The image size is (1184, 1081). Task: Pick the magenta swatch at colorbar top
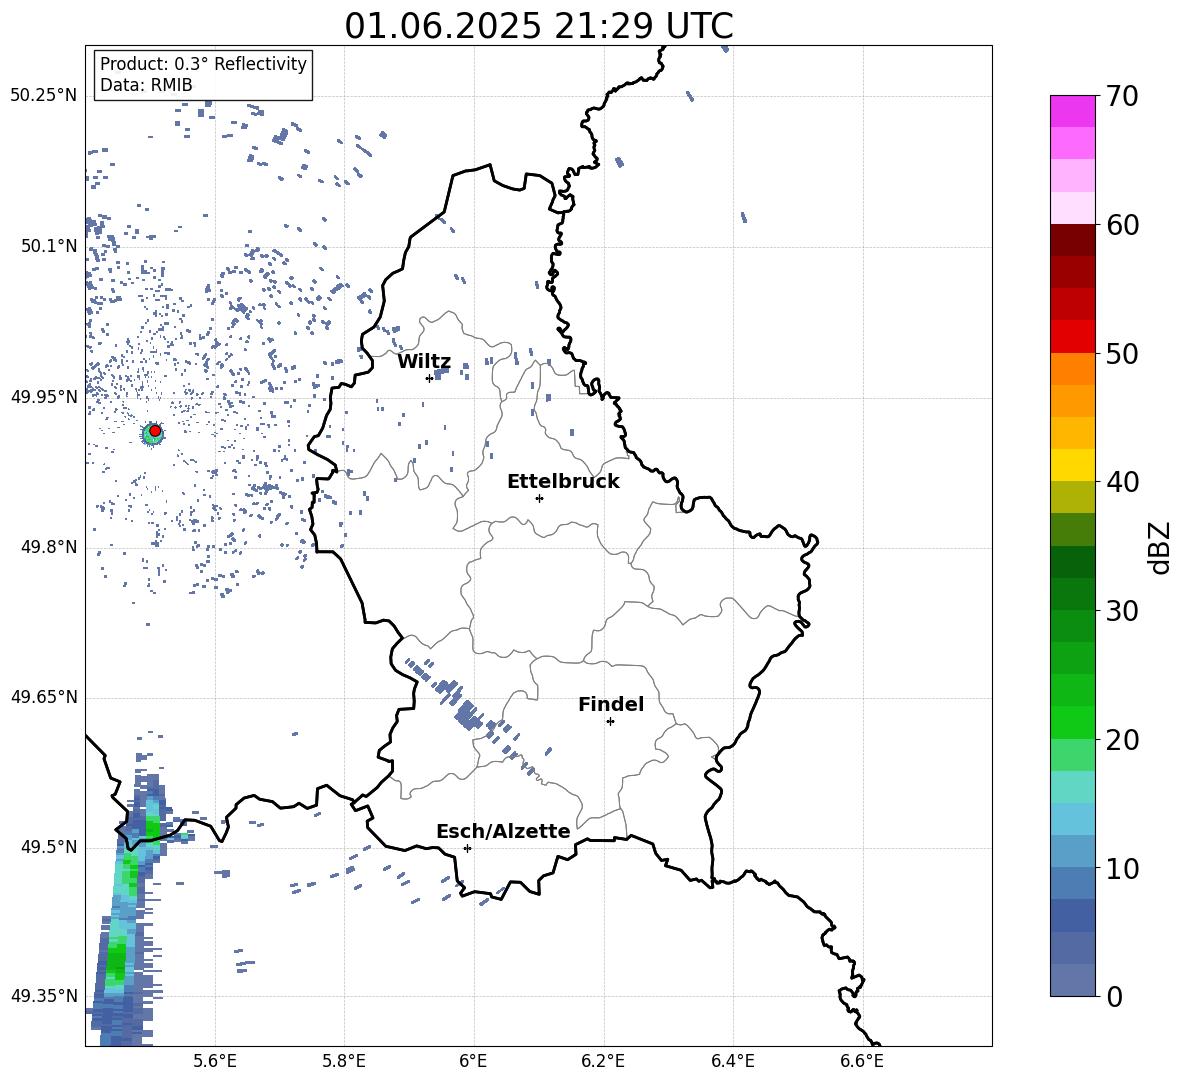1072,111
